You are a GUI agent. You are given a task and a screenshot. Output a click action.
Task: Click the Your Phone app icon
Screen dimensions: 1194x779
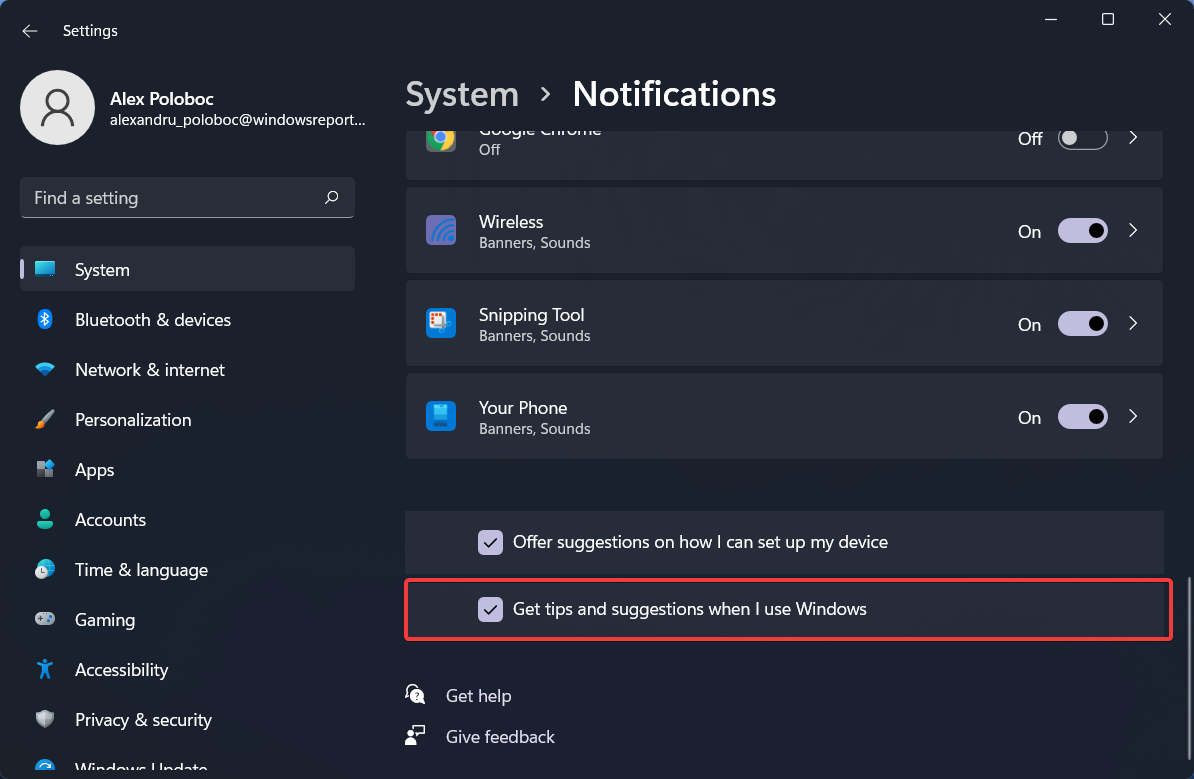tap(441, 417)
